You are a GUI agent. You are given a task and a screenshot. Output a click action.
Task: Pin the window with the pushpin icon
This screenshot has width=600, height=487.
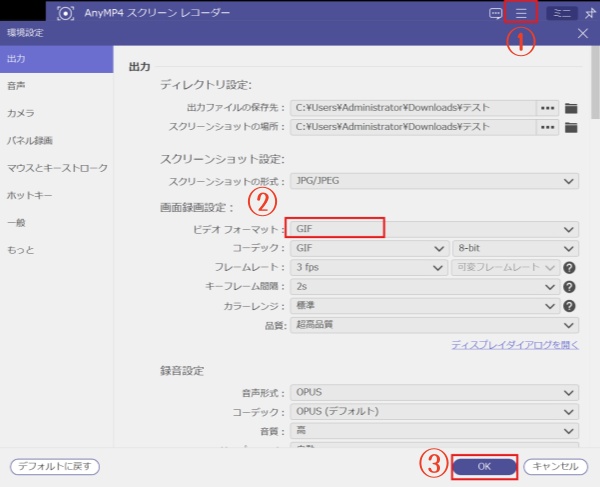[x=590, y=13]
